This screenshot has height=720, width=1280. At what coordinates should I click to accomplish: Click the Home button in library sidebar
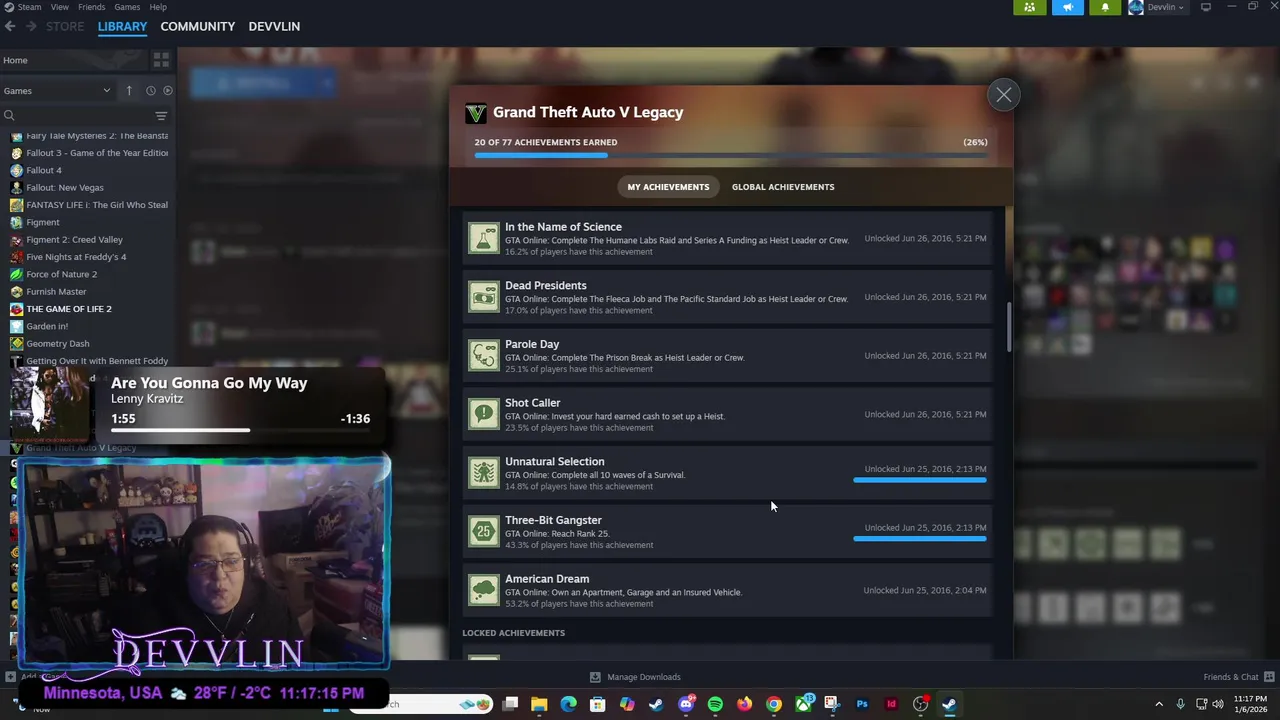(73, 60)
